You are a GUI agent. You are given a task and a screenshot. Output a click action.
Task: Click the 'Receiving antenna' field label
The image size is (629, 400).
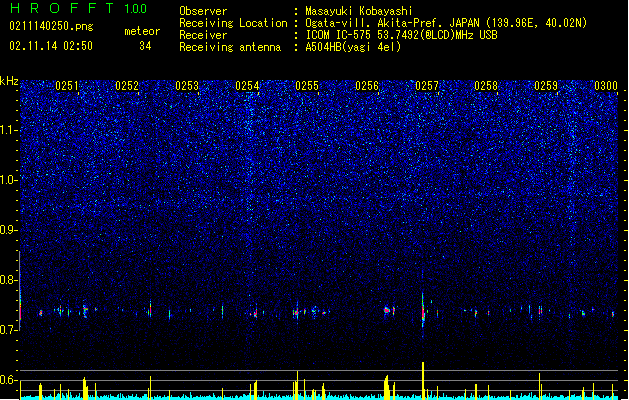pos(230,47)
